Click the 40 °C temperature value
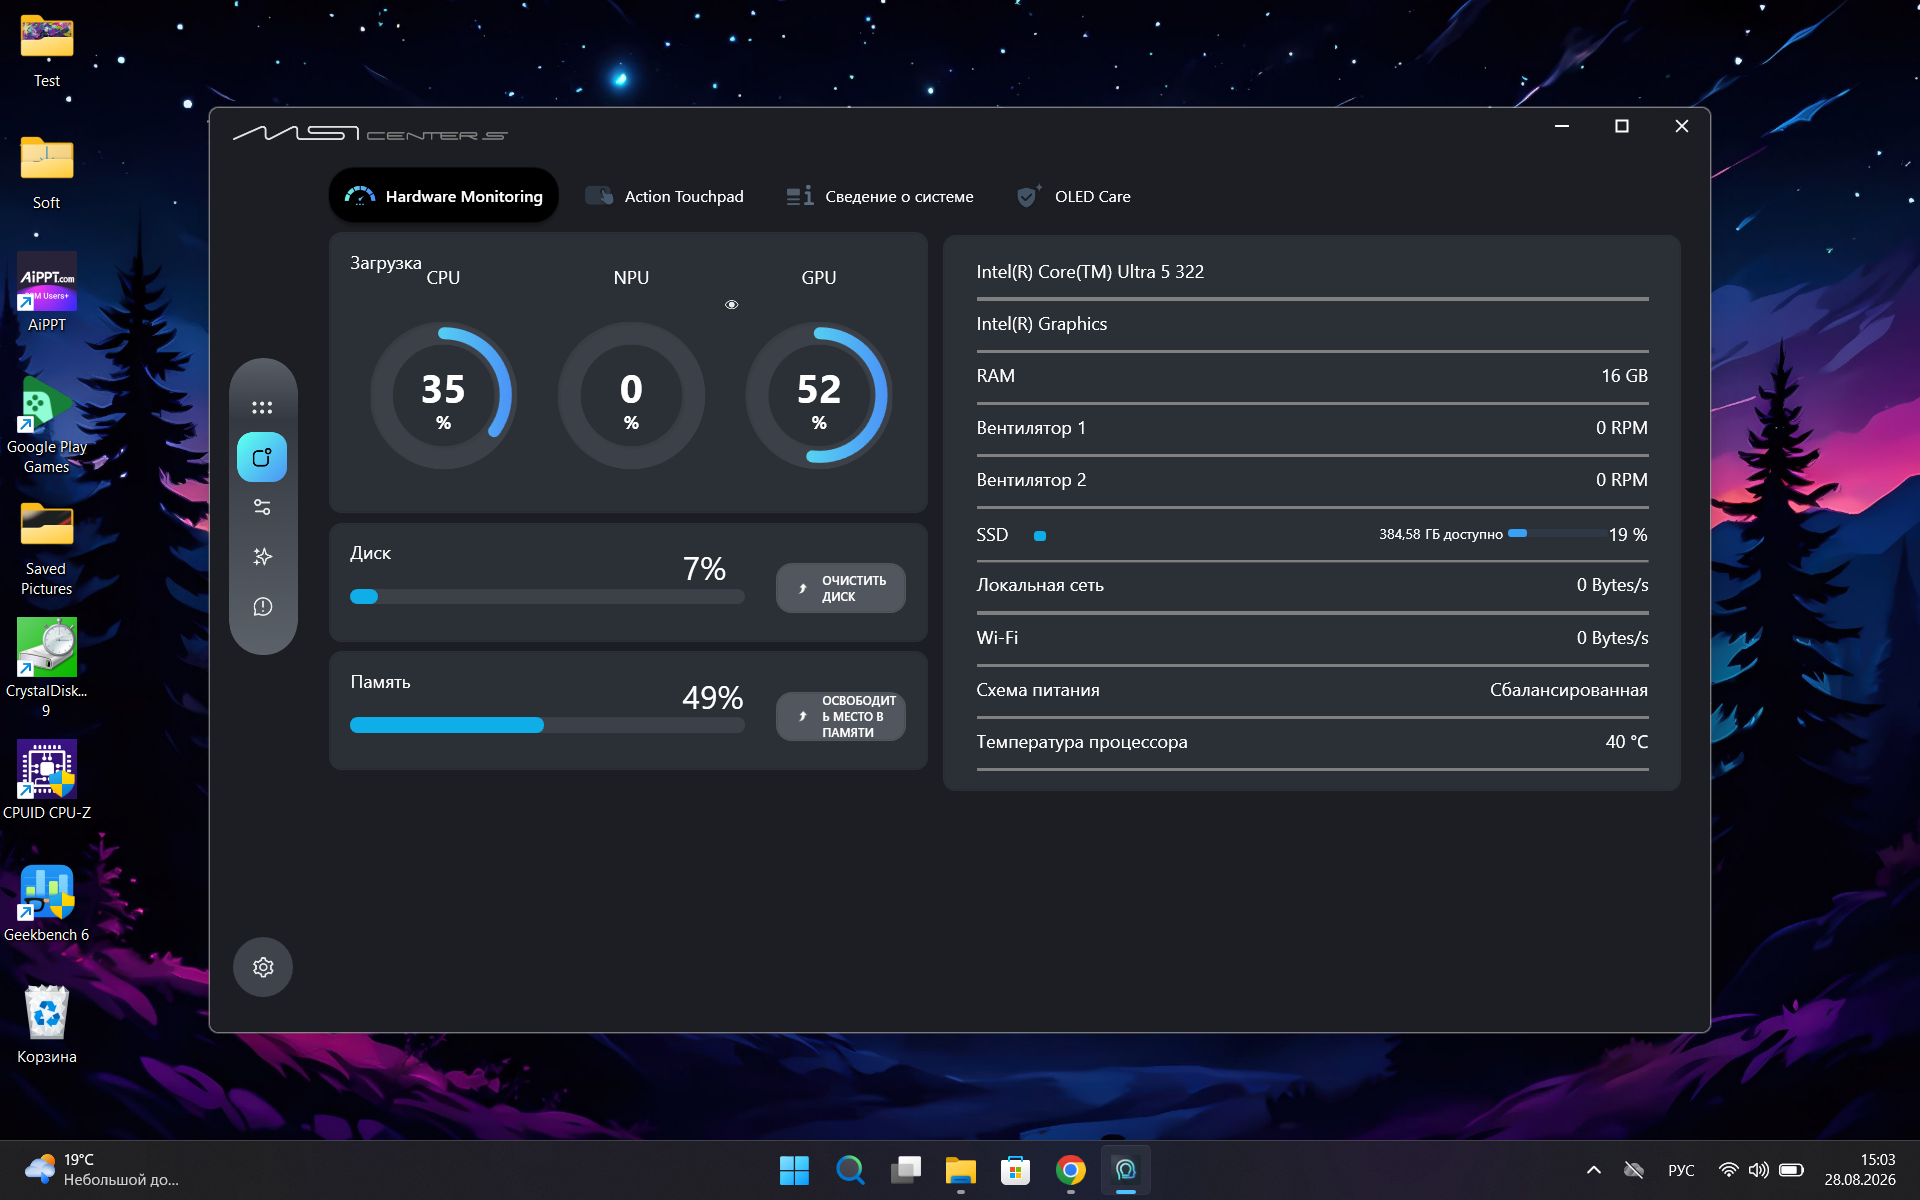This screenshot has height=1200, width=1920. pyautogui.click(x=1626, y=742)
